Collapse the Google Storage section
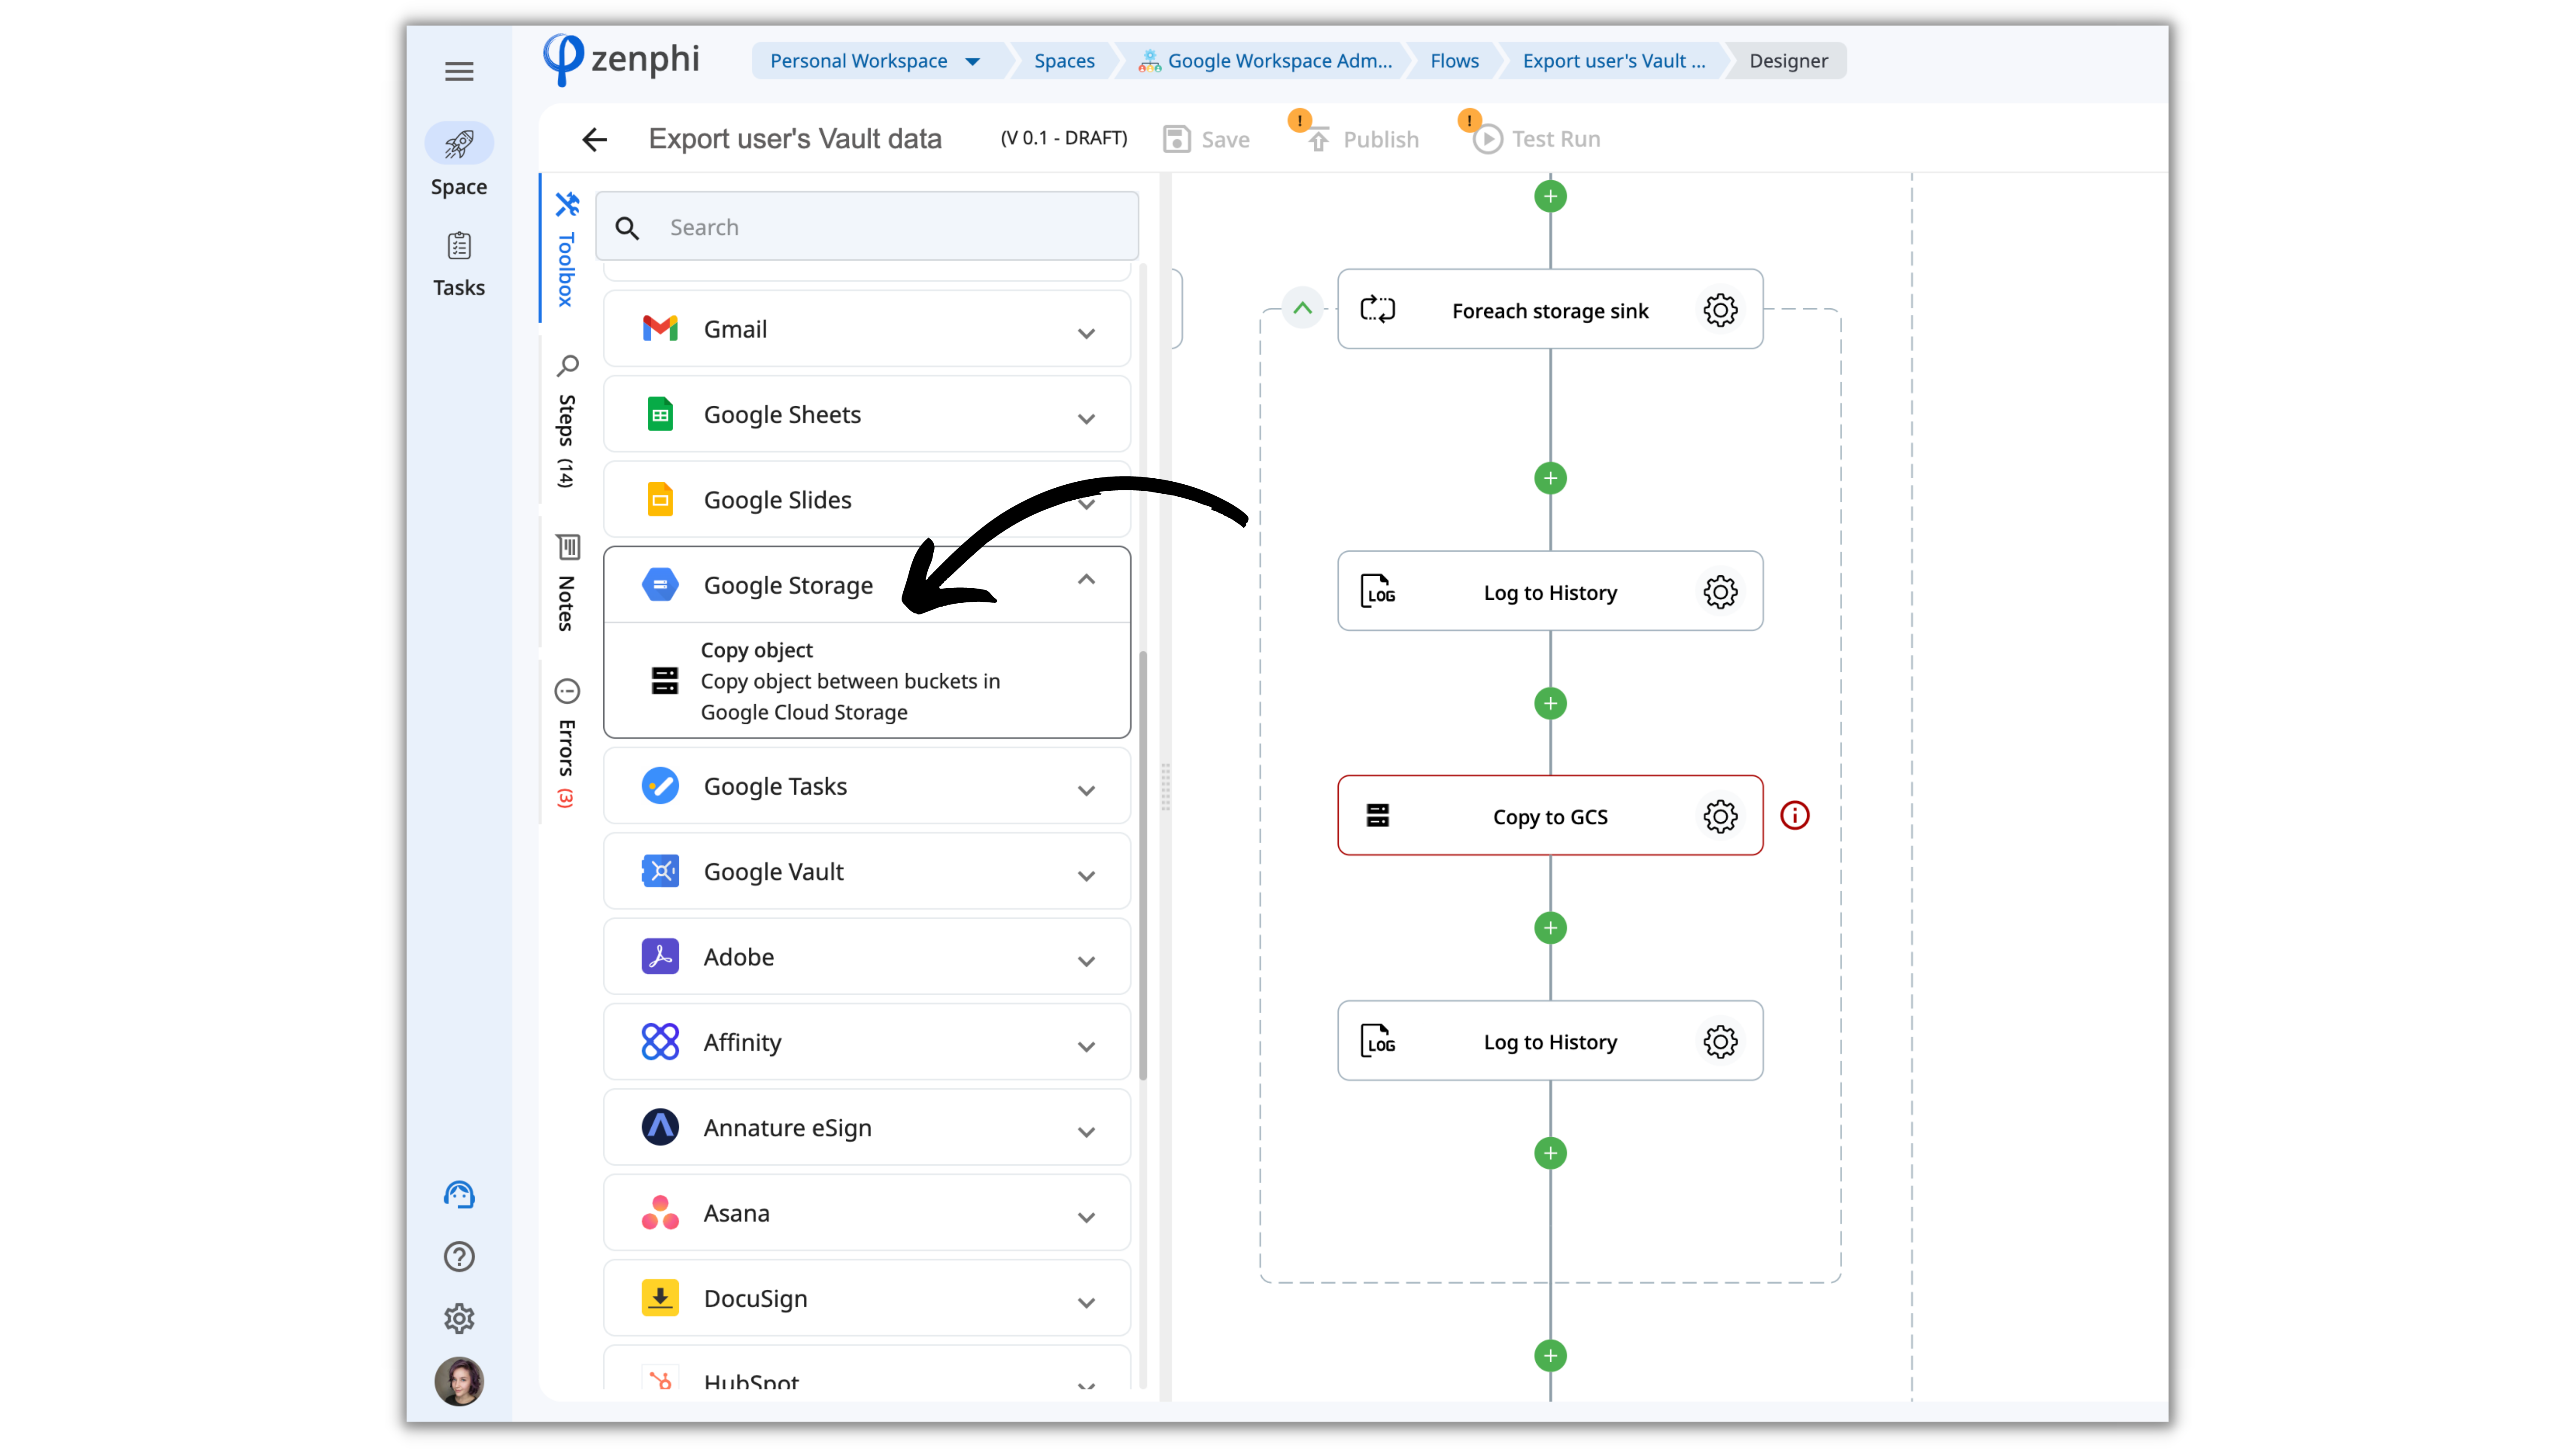 (x=1086, y=580)
